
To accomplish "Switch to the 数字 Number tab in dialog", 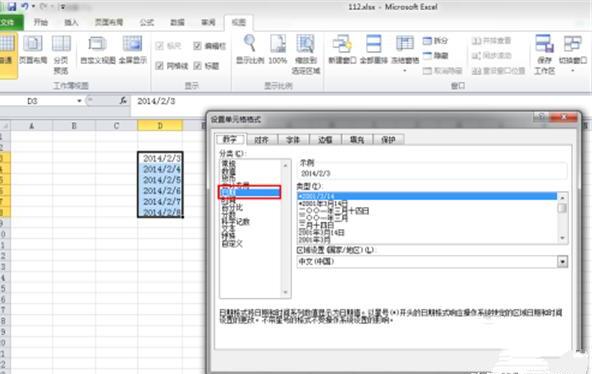I will [230, 139].
